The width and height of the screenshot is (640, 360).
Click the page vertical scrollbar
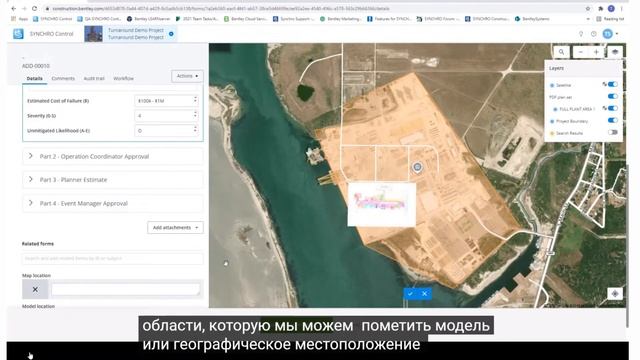pos(627,245)
